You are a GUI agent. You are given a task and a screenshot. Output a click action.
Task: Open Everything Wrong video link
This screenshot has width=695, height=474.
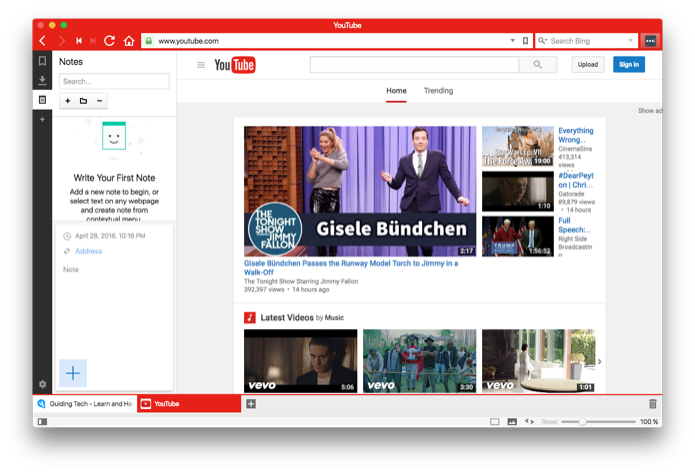(576, 135)
